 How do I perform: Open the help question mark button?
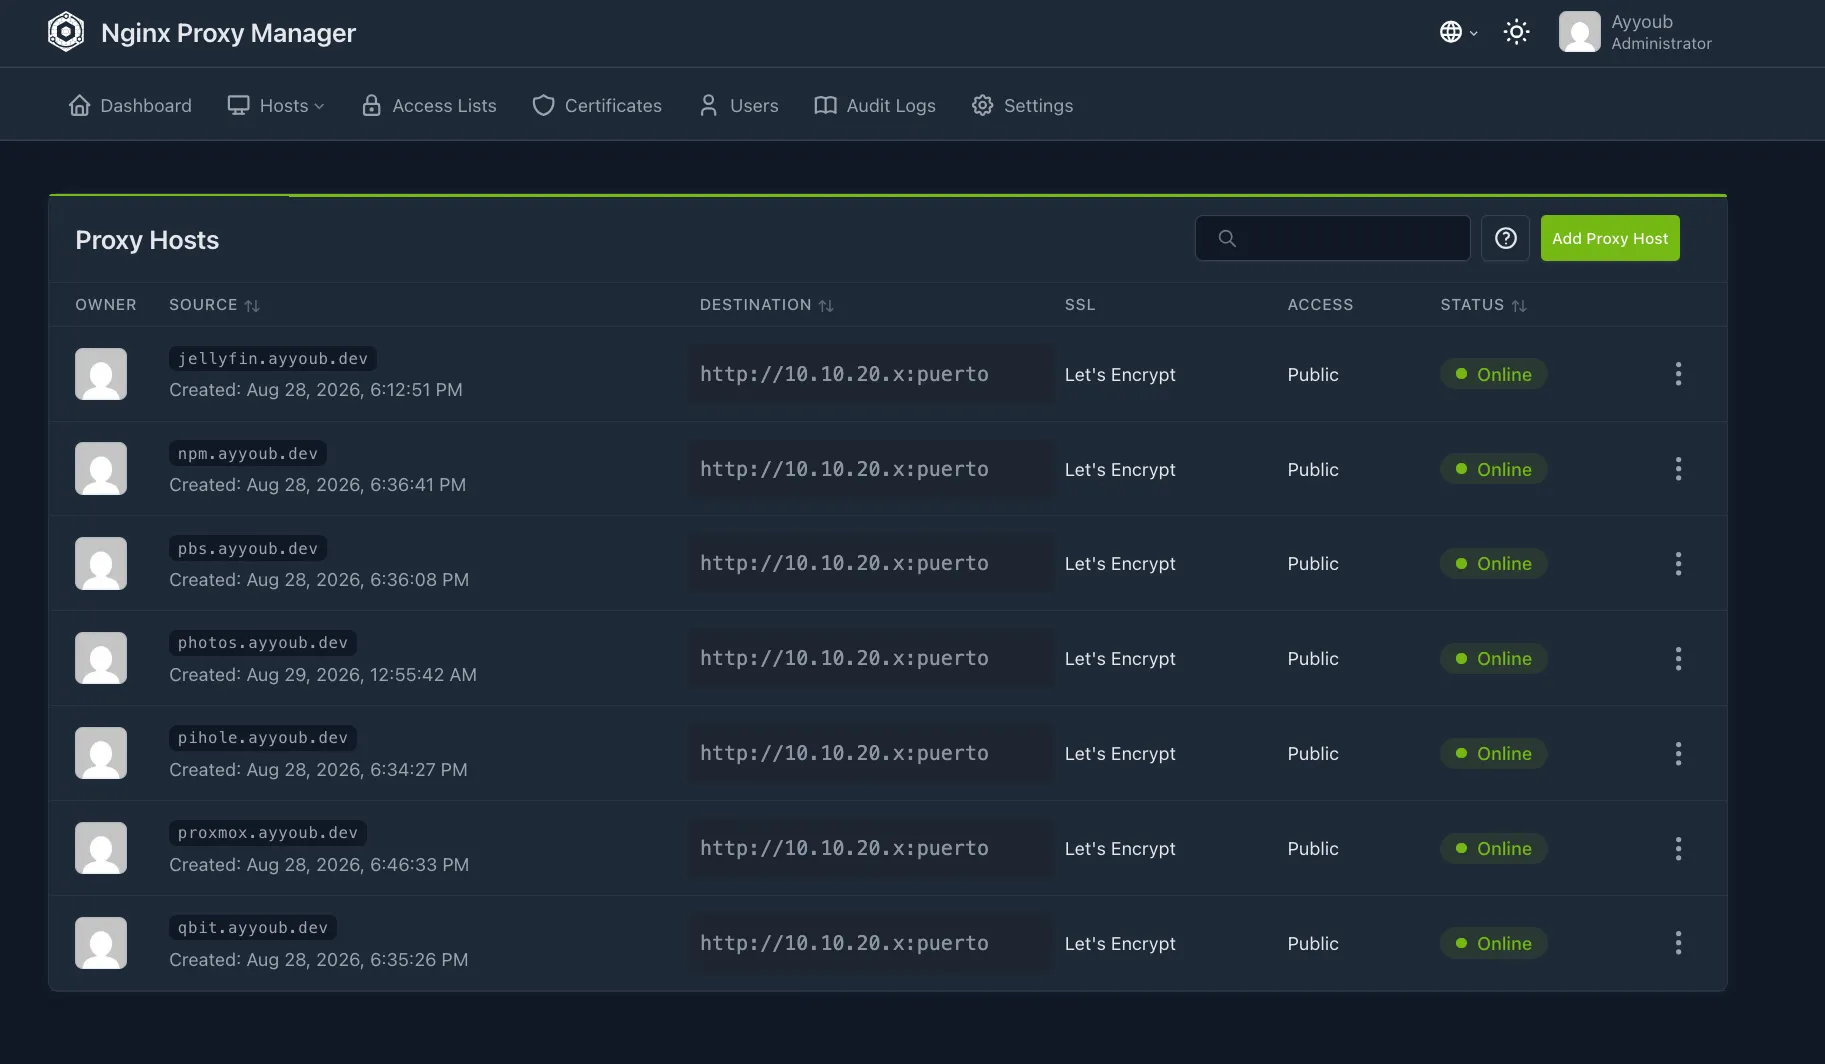click(1505, 238)
